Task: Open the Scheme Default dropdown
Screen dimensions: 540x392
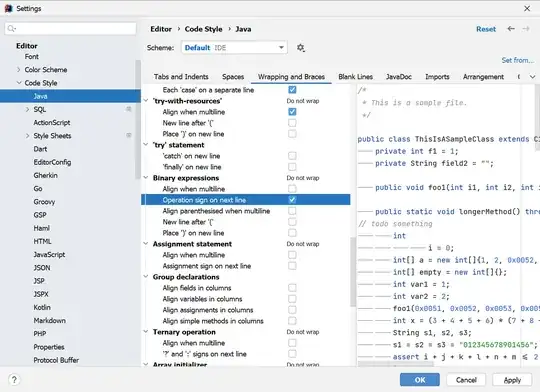Action: pyautogui.click(x=234, y=48)
